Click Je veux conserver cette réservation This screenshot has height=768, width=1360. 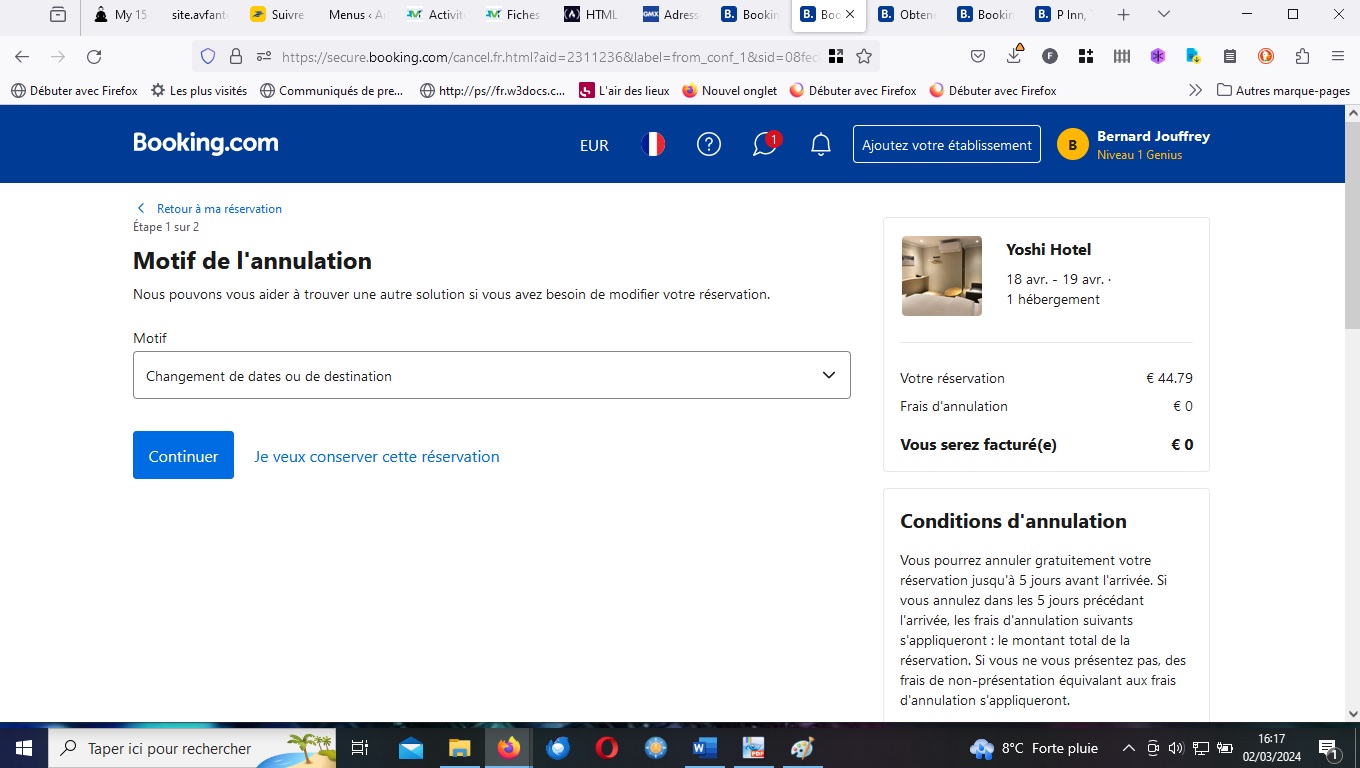point(377,457)
